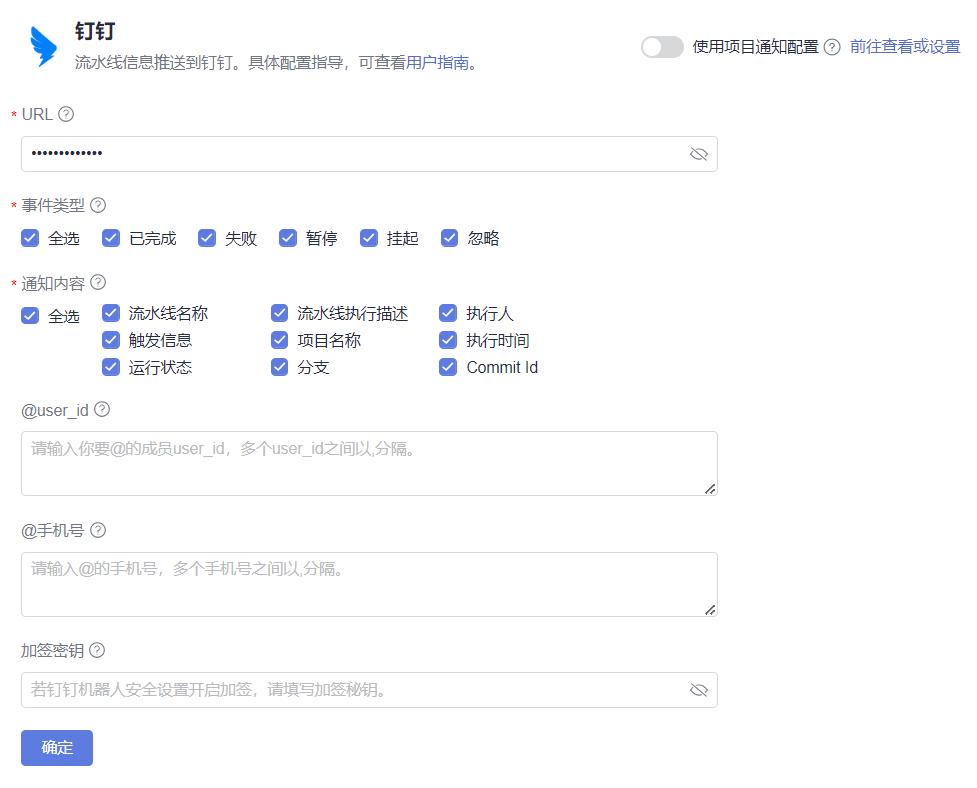Focus the @user_id text area
Image resolution: width=977 pixels, height=788 pixels.
coord(368,464)
